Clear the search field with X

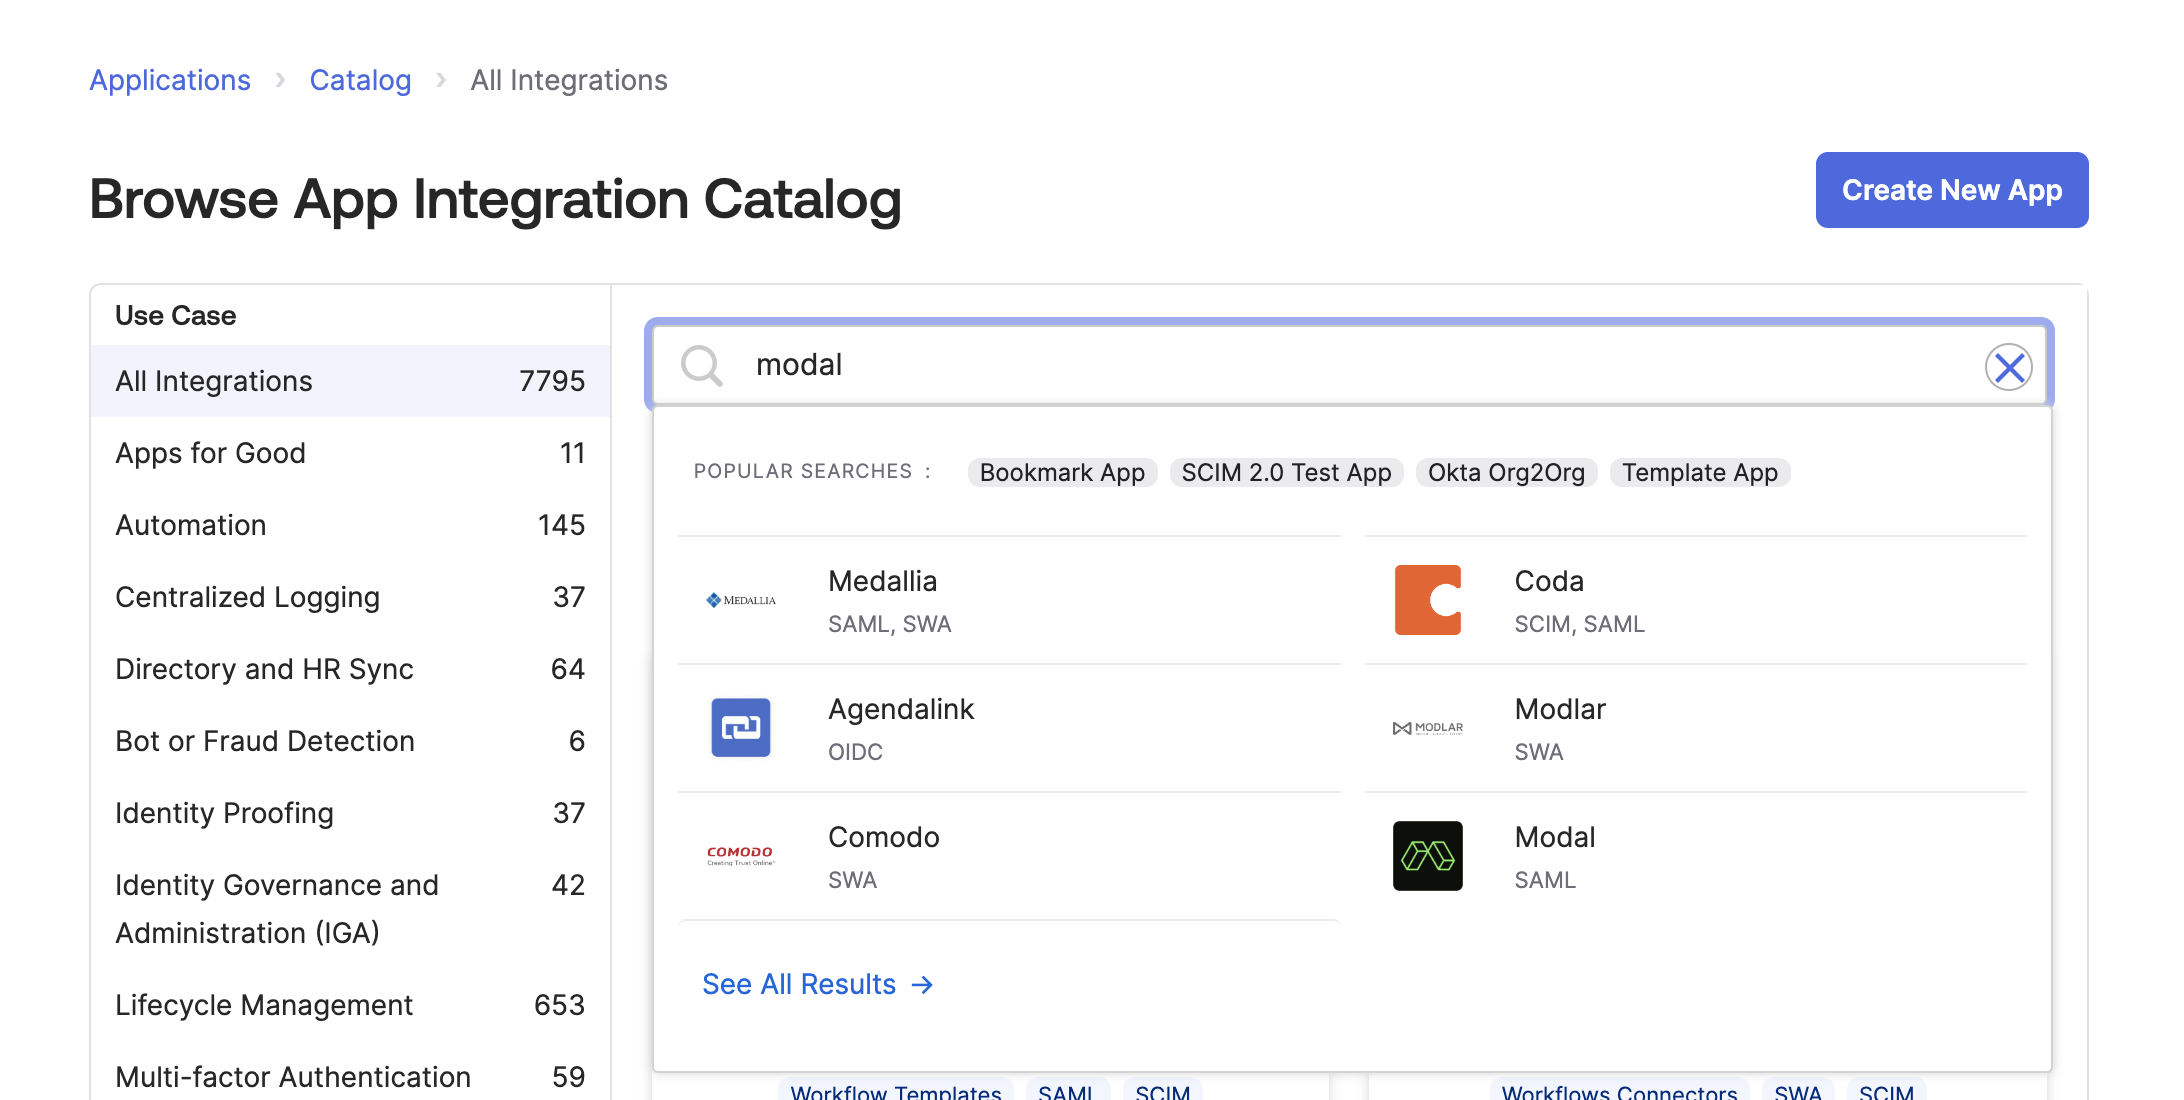pyautogui.click(x=2008, y=368)
